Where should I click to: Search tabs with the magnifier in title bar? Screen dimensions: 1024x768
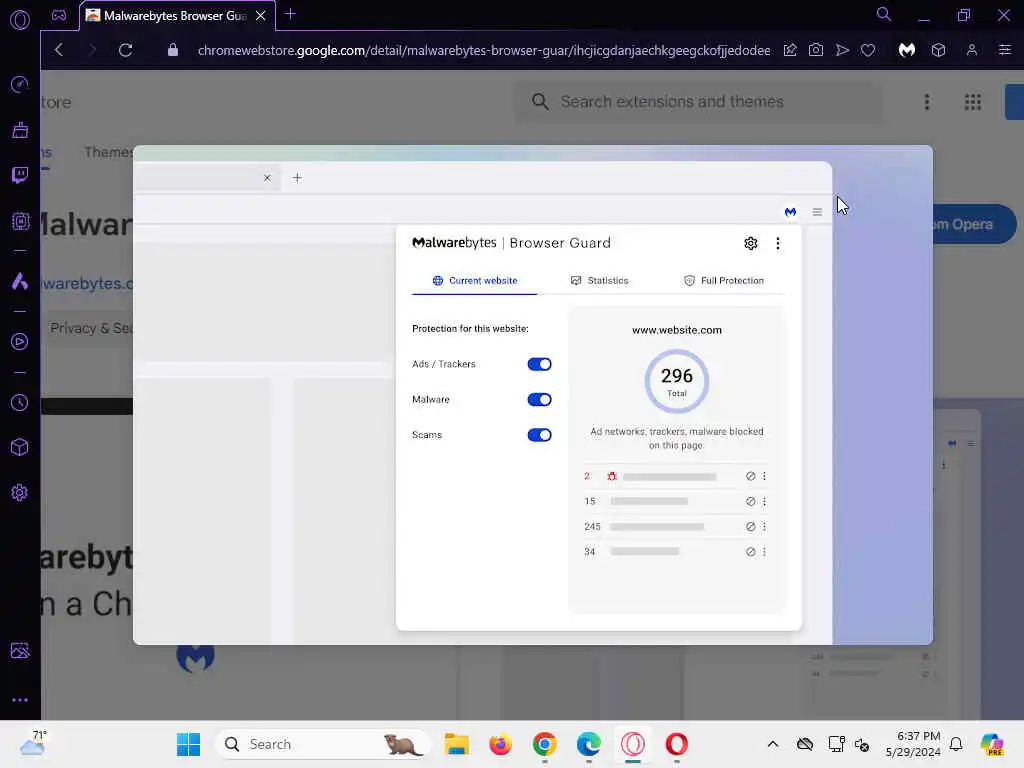(x=884, y=14)
